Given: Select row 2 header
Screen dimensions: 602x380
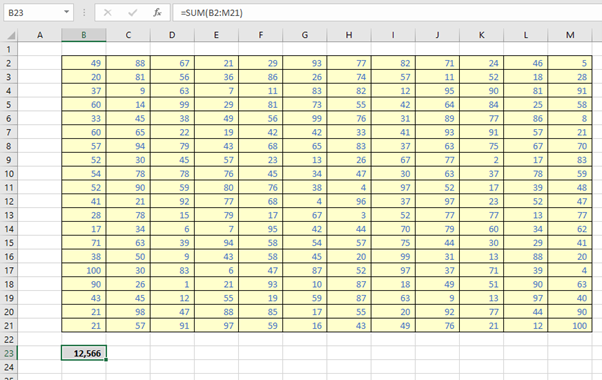Looking at the screenshot, I should tap(9, 63).
